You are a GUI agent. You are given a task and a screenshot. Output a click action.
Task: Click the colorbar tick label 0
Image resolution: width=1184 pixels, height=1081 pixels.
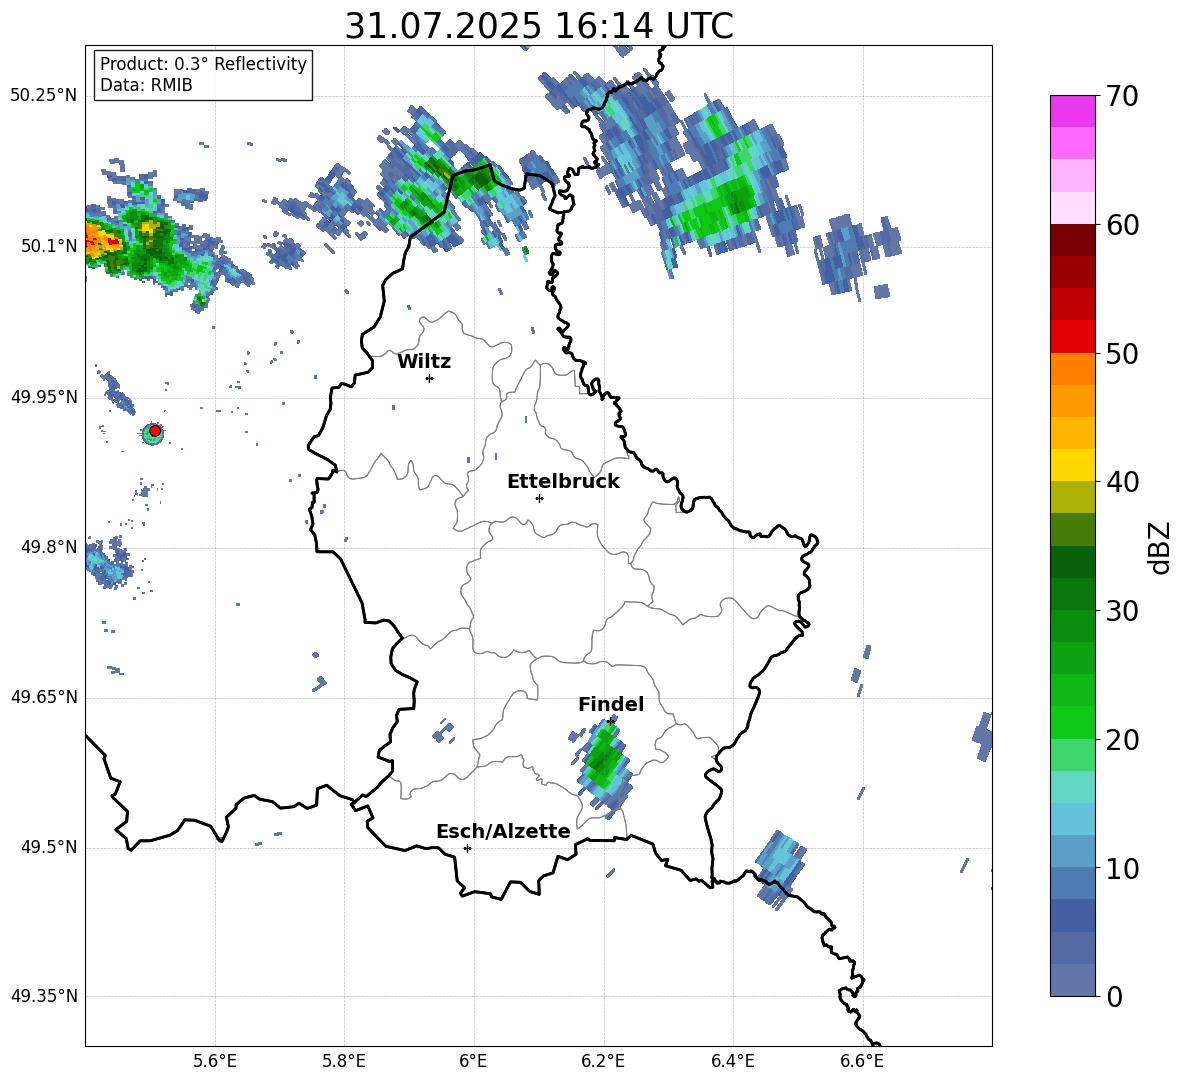pos(1115,996)
